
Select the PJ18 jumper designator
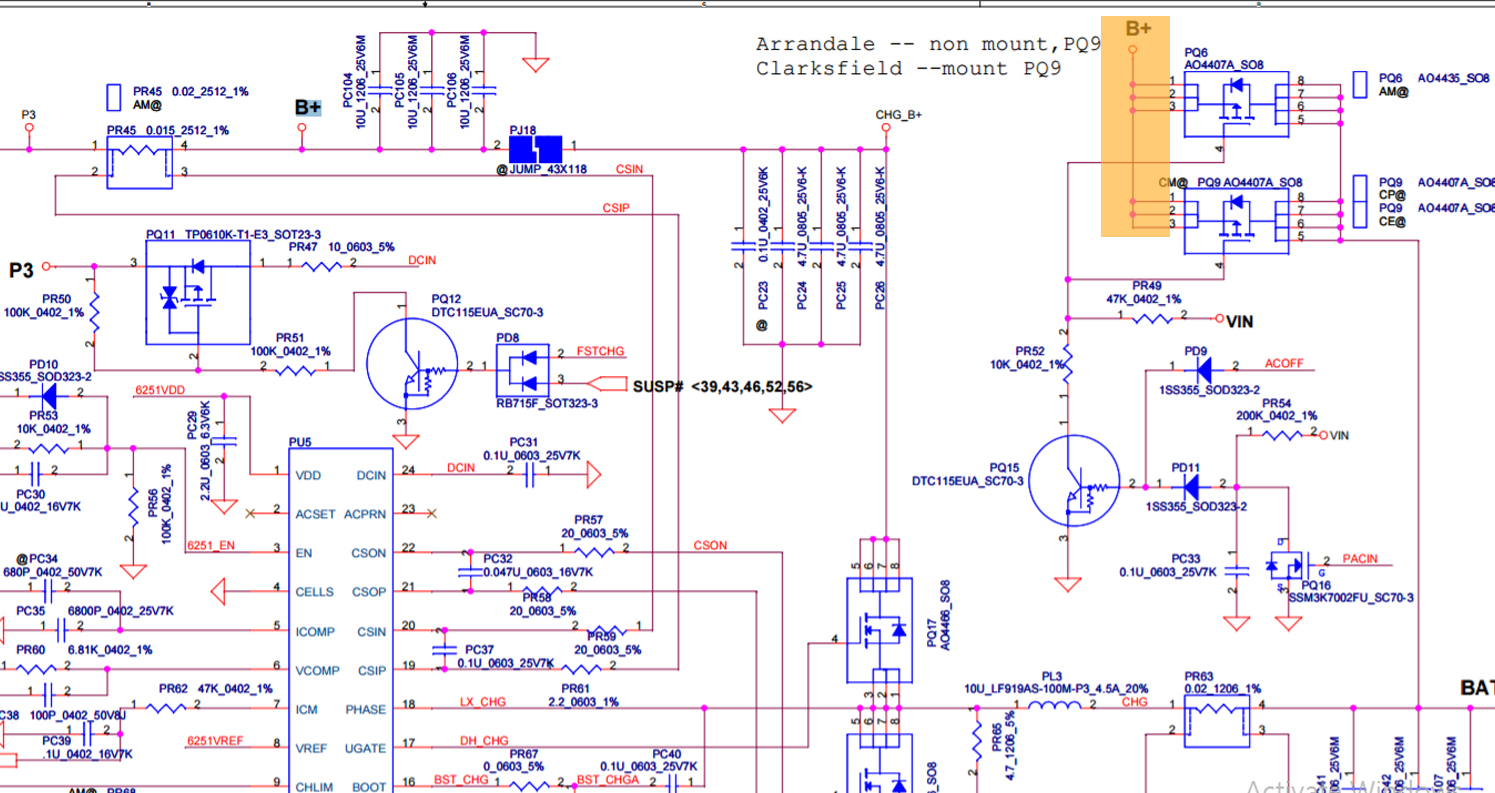[x=522, y=130]
